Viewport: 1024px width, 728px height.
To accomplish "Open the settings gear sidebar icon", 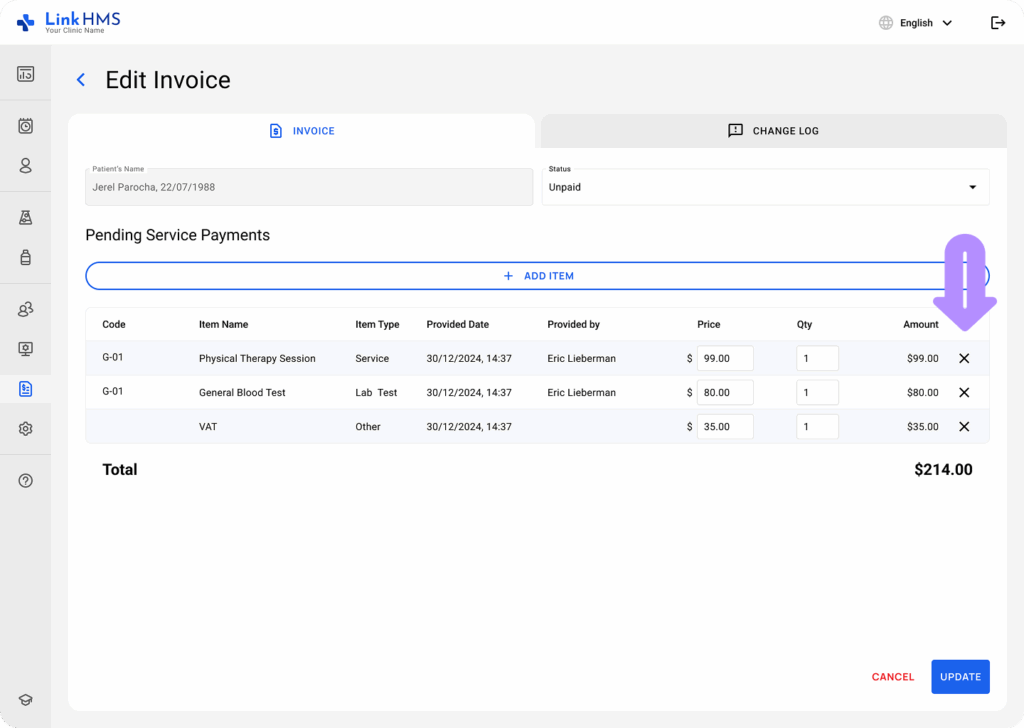I will [25, 429].
